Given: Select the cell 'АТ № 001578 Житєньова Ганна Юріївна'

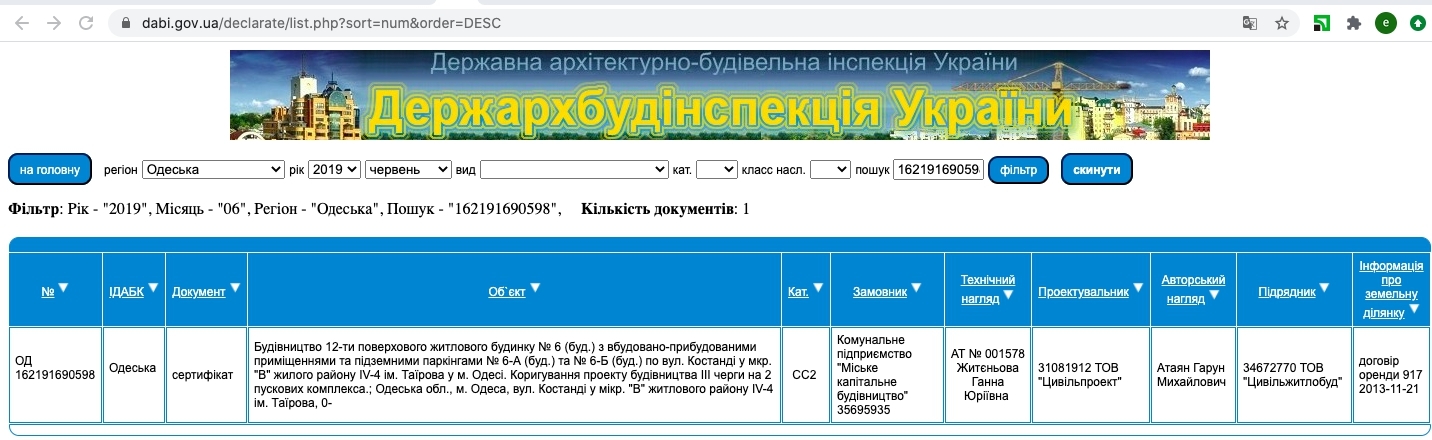Looking at the screenshot, I should pyautogui.click(x=988, y=375).
